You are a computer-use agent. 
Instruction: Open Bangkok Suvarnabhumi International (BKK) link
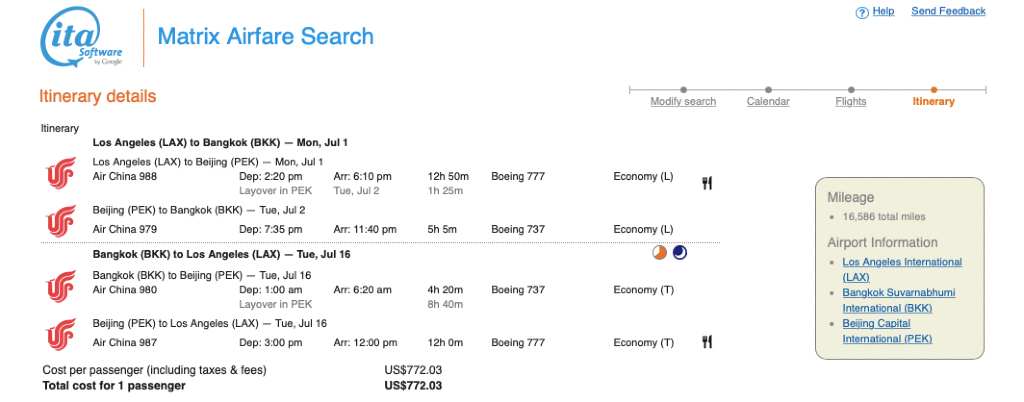pyautogui.click(x=899, y=300)
